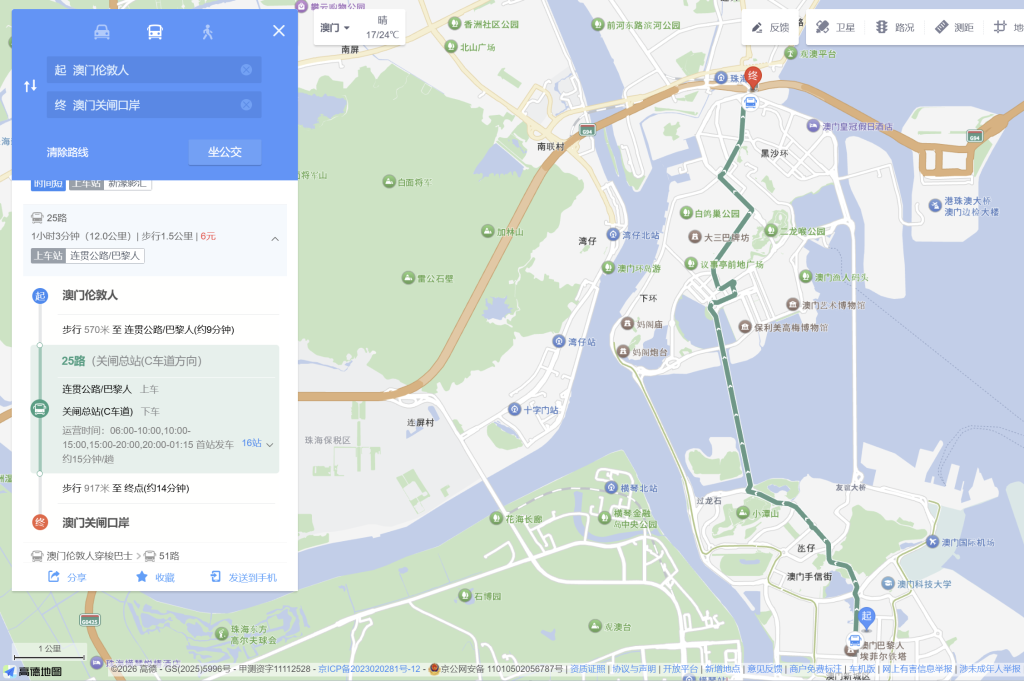Open the 澳门 city selector dropdown
This screenshot has width=1024, height=681.
point(335,27)
